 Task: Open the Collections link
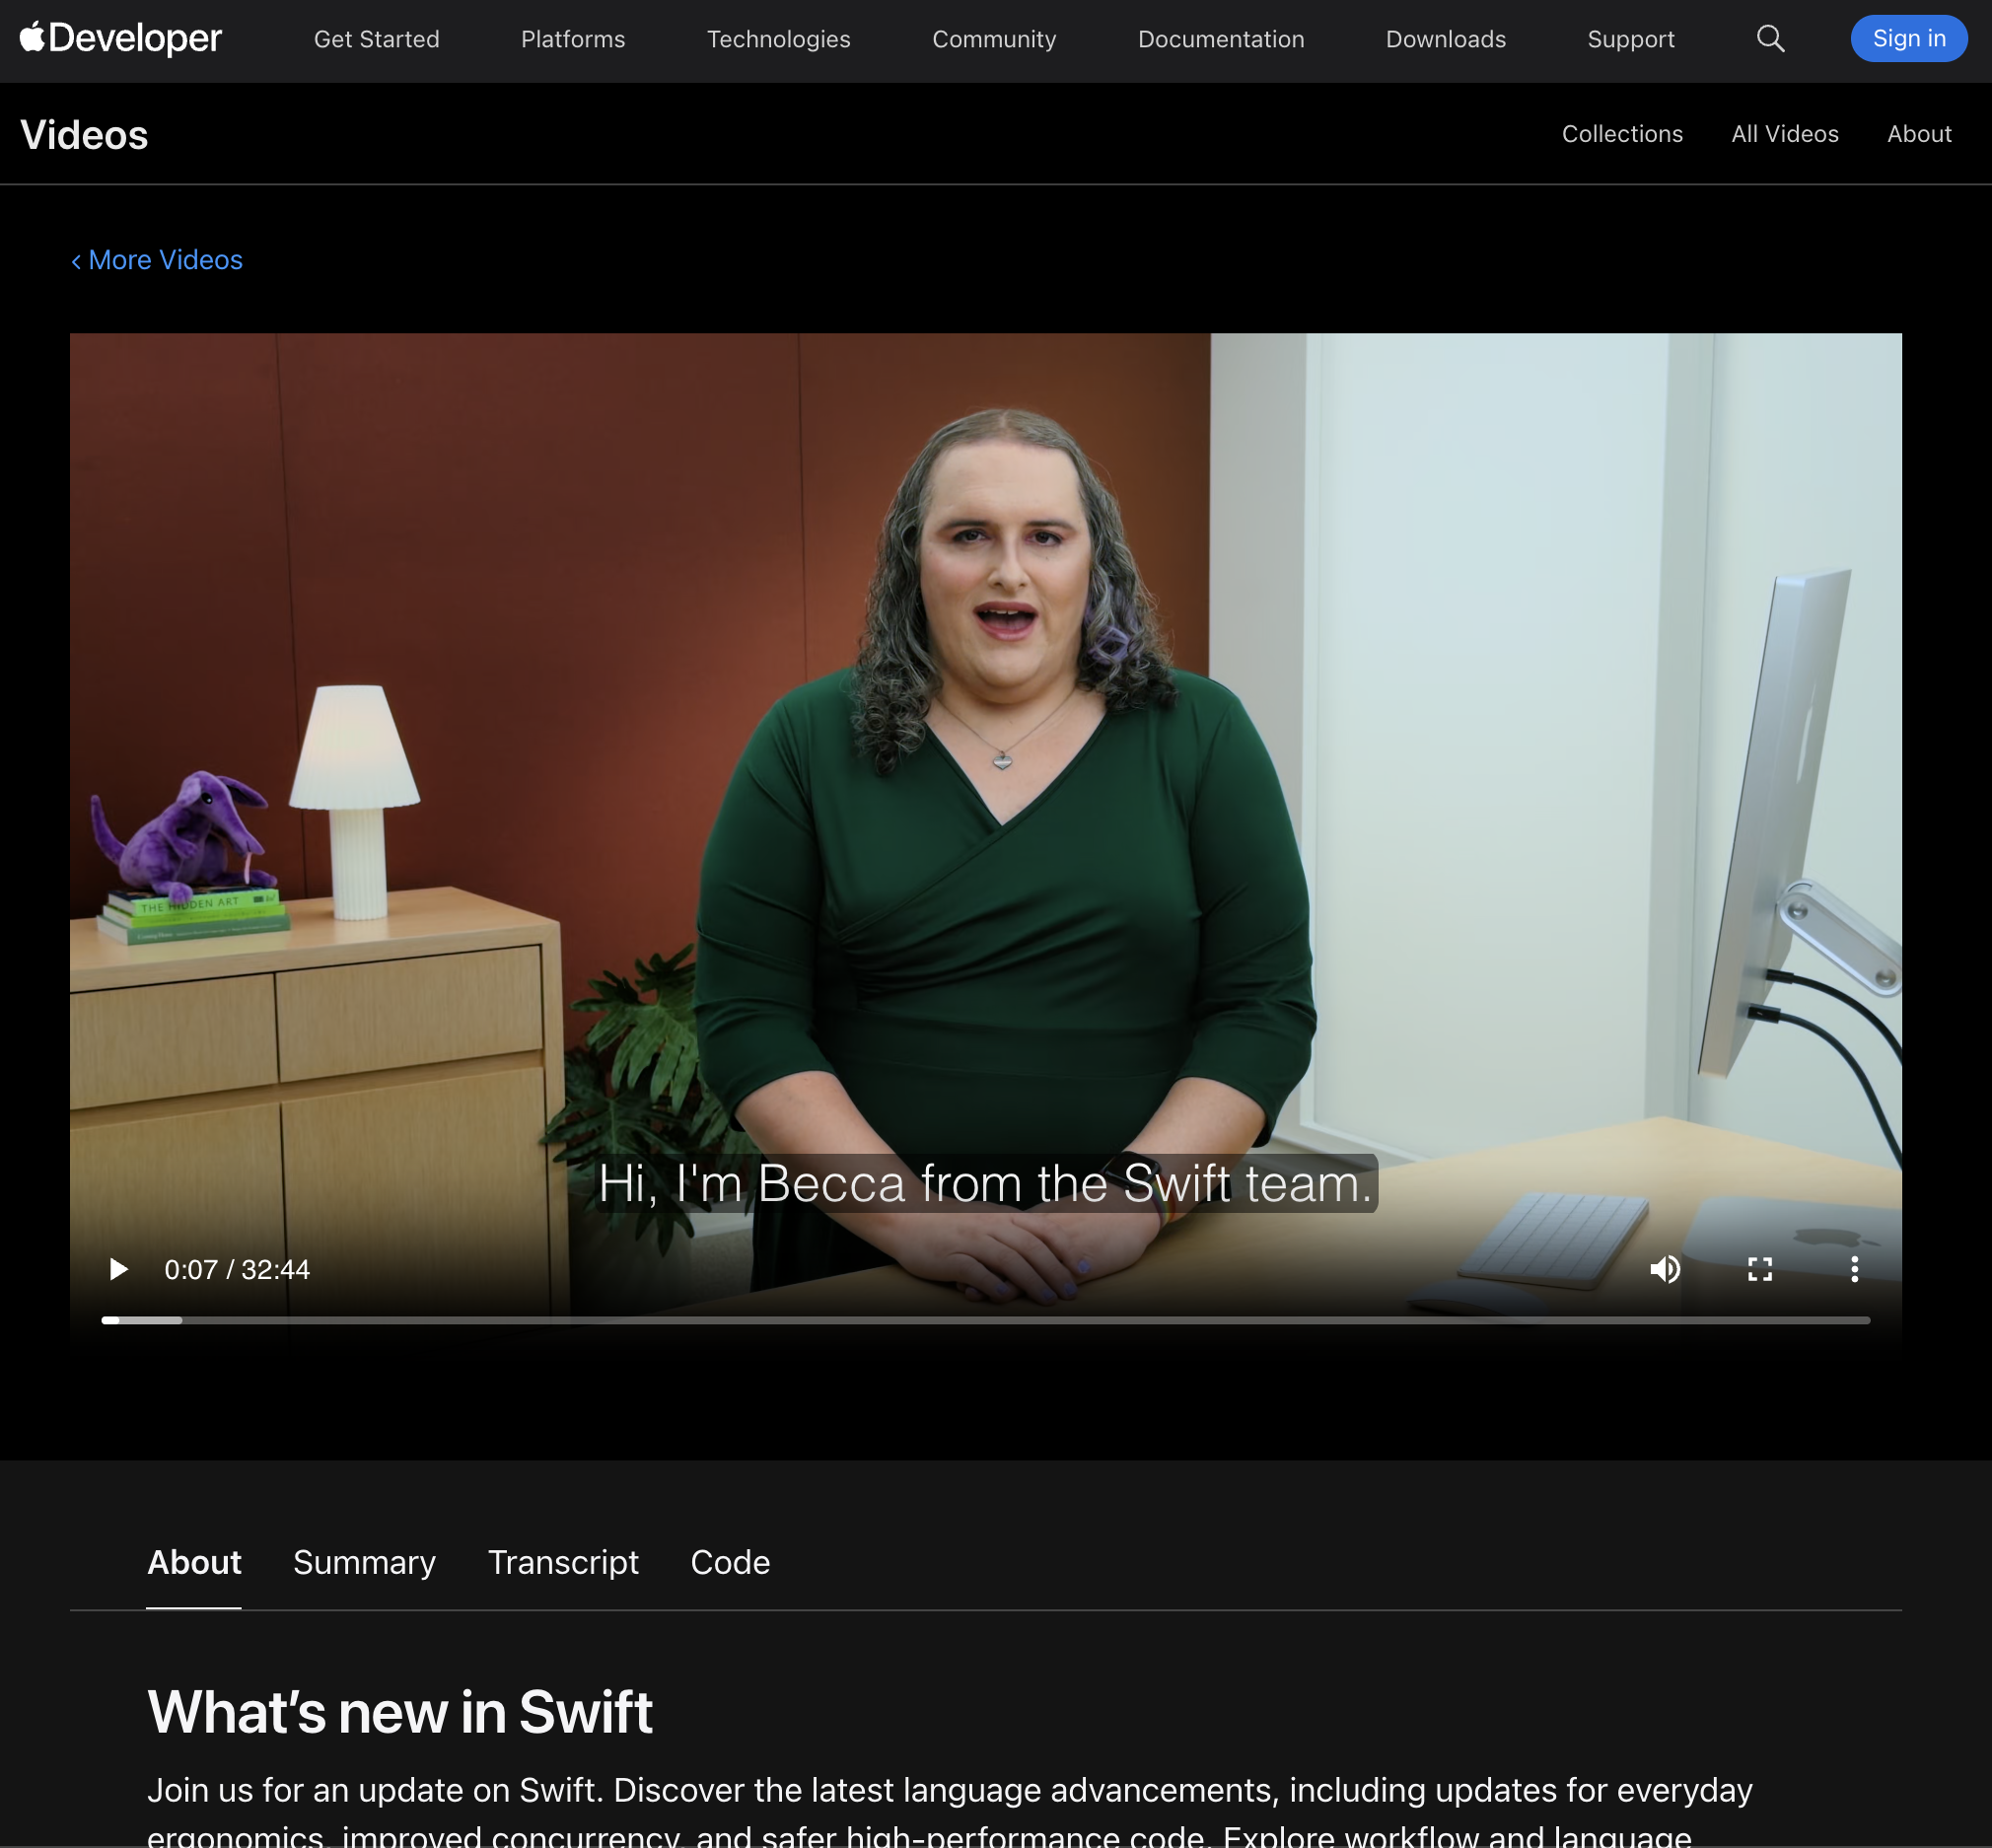point(1622,134)
